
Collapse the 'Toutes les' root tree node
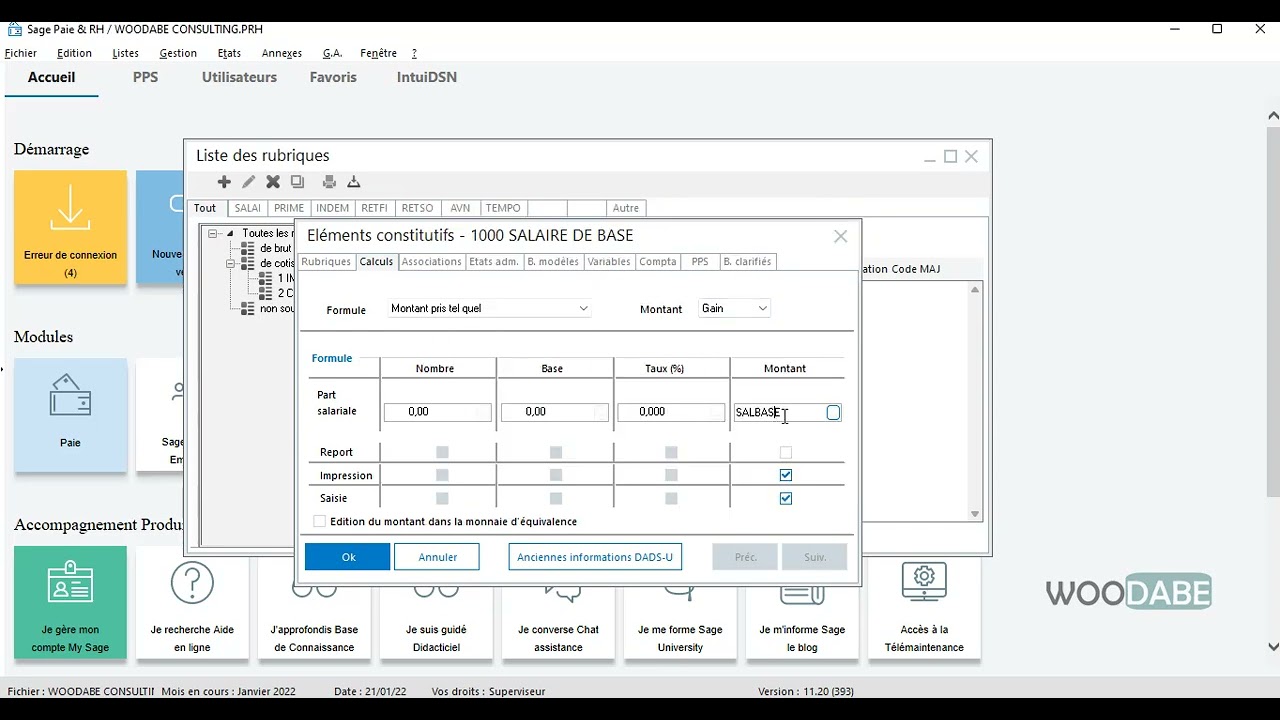(213, 233)
